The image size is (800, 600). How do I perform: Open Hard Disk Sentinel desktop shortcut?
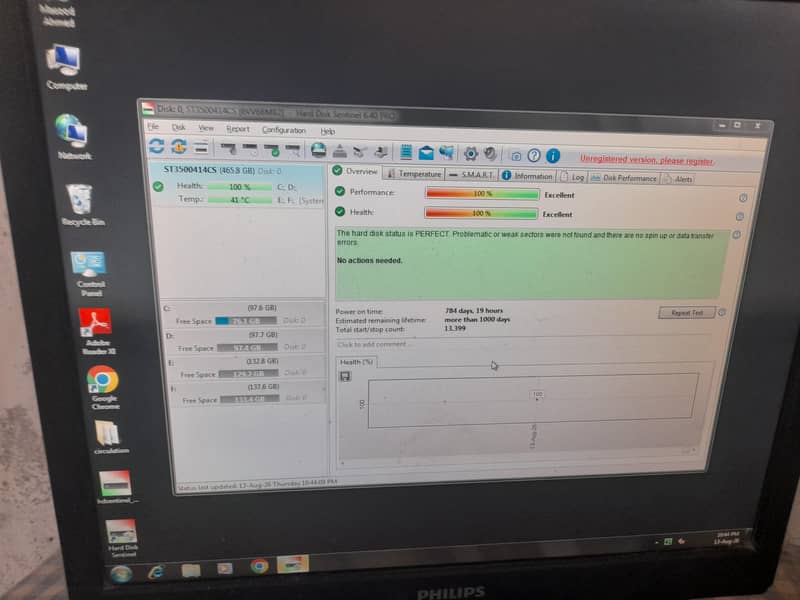122,538
